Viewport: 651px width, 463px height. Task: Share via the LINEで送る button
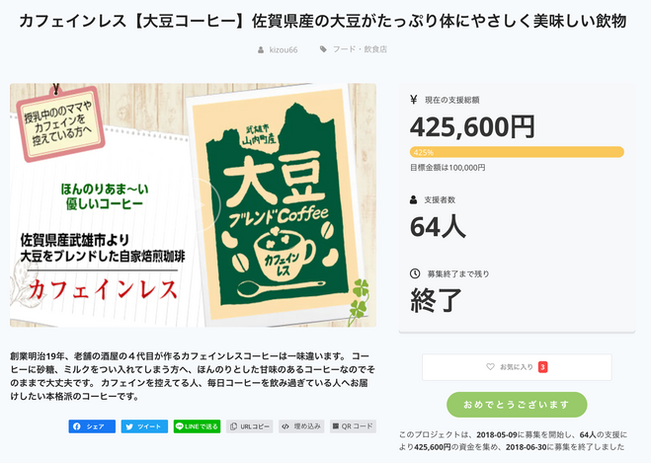tap(197, 426)
